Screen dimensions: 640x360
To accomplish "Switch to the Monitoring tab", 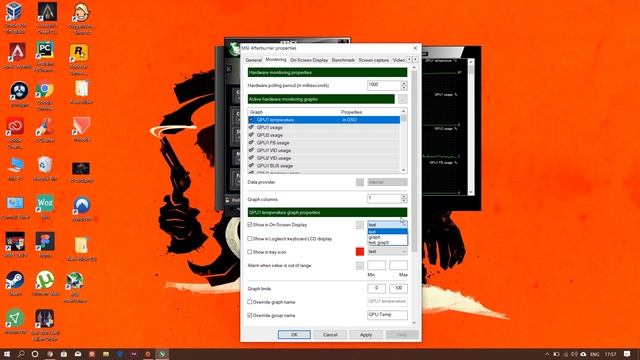I will [276, 60].
